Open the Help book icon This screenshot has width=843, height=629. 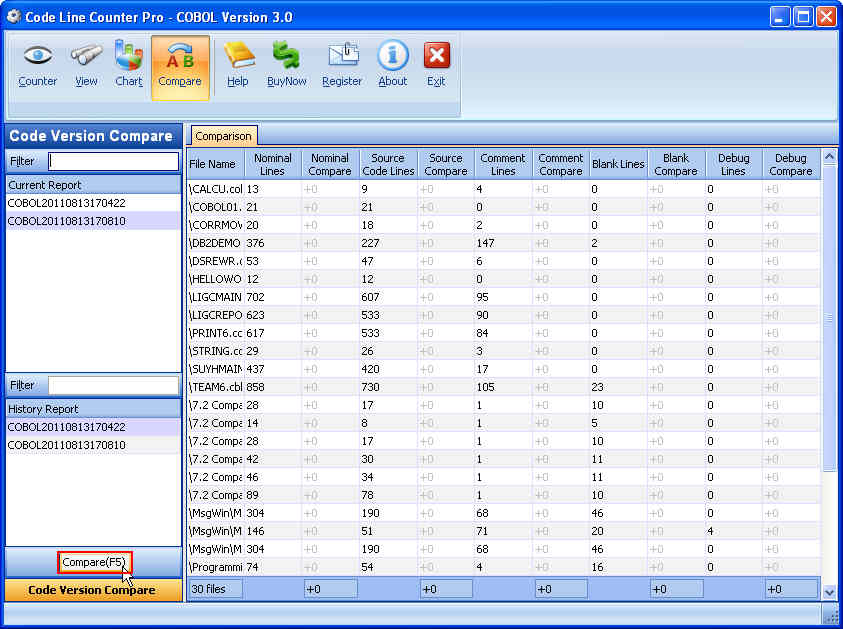pyautogui.click(x=238, y=66)
